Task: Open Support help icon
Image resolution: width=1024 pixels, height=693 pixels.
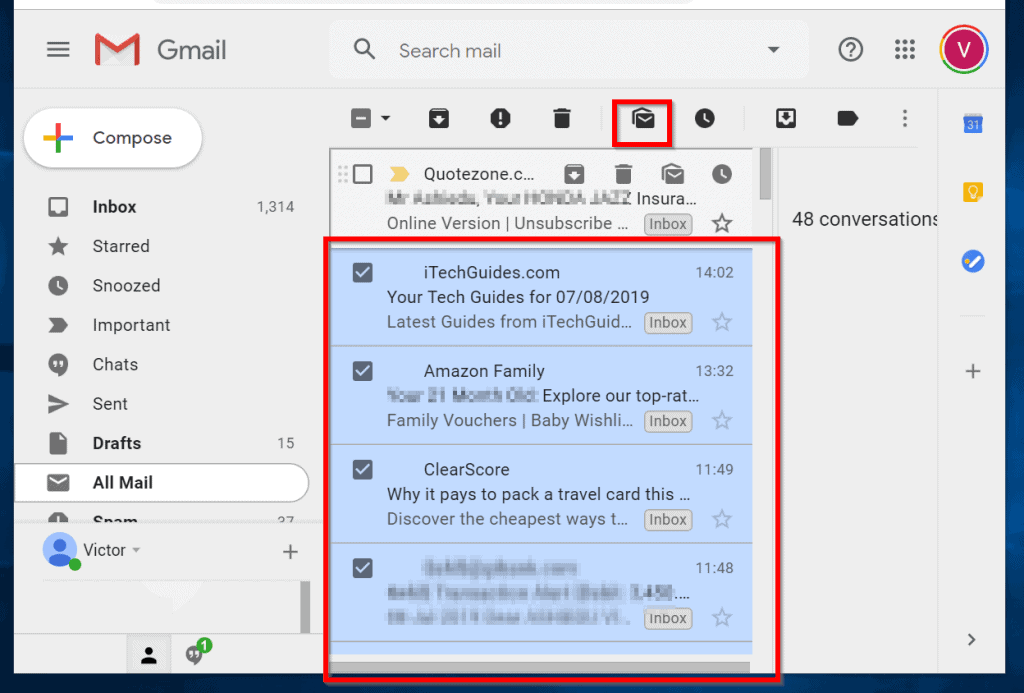Action: click(x=850, y=50)
